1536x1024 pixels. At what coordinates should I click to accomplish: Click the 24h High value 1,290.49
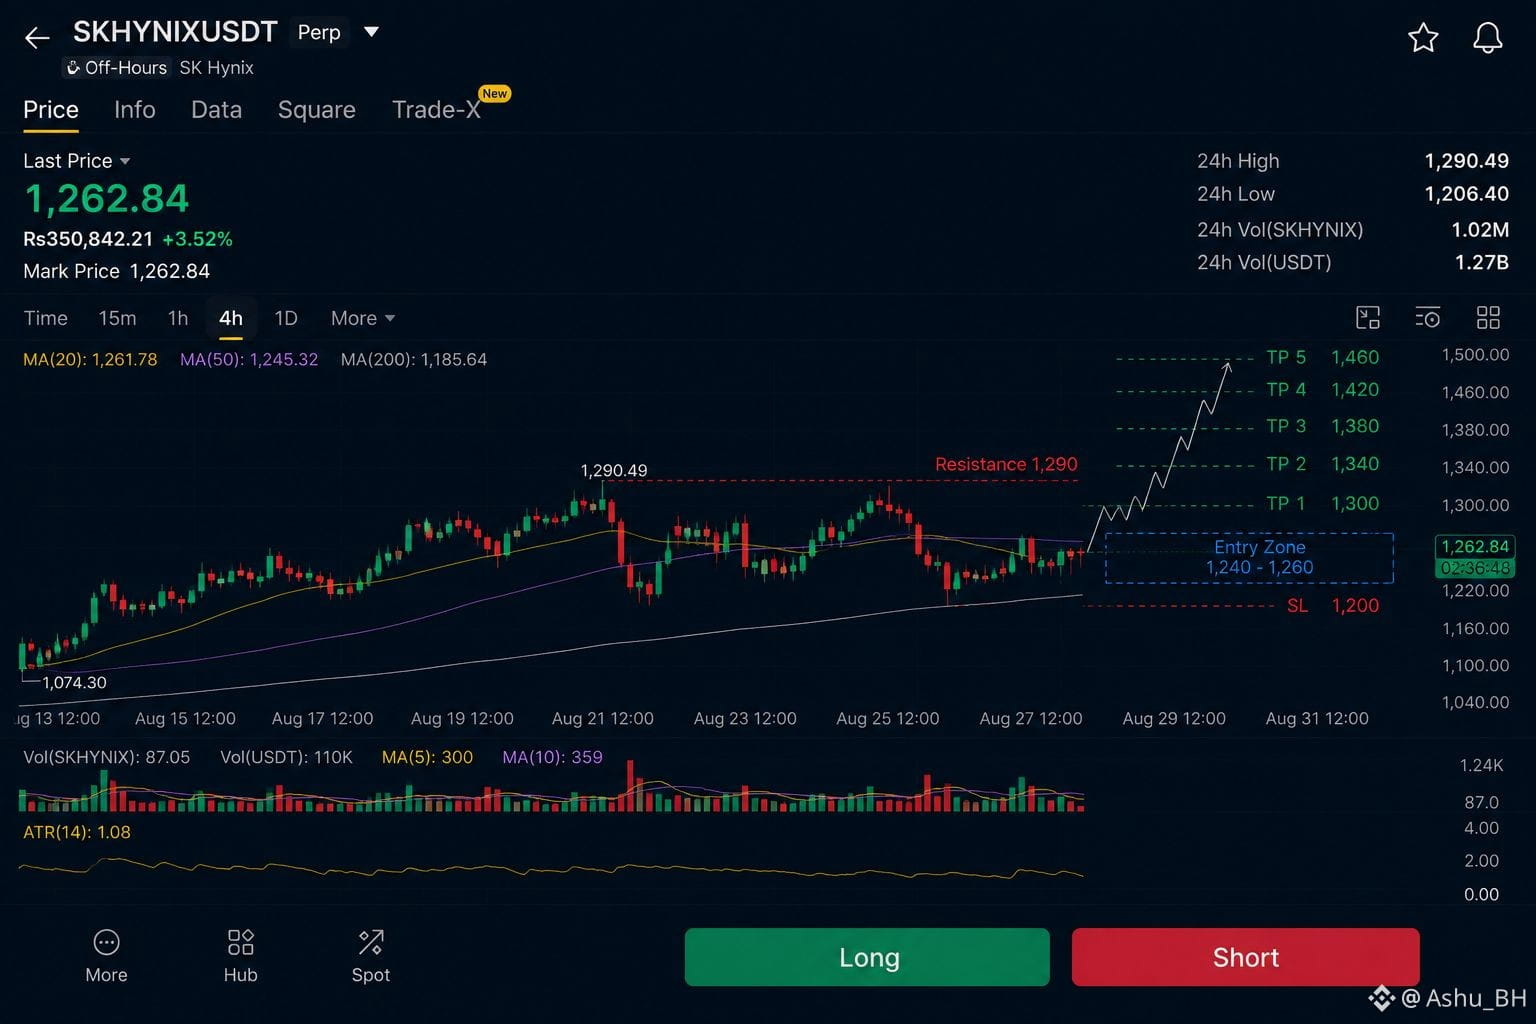tap(1466, 161)
